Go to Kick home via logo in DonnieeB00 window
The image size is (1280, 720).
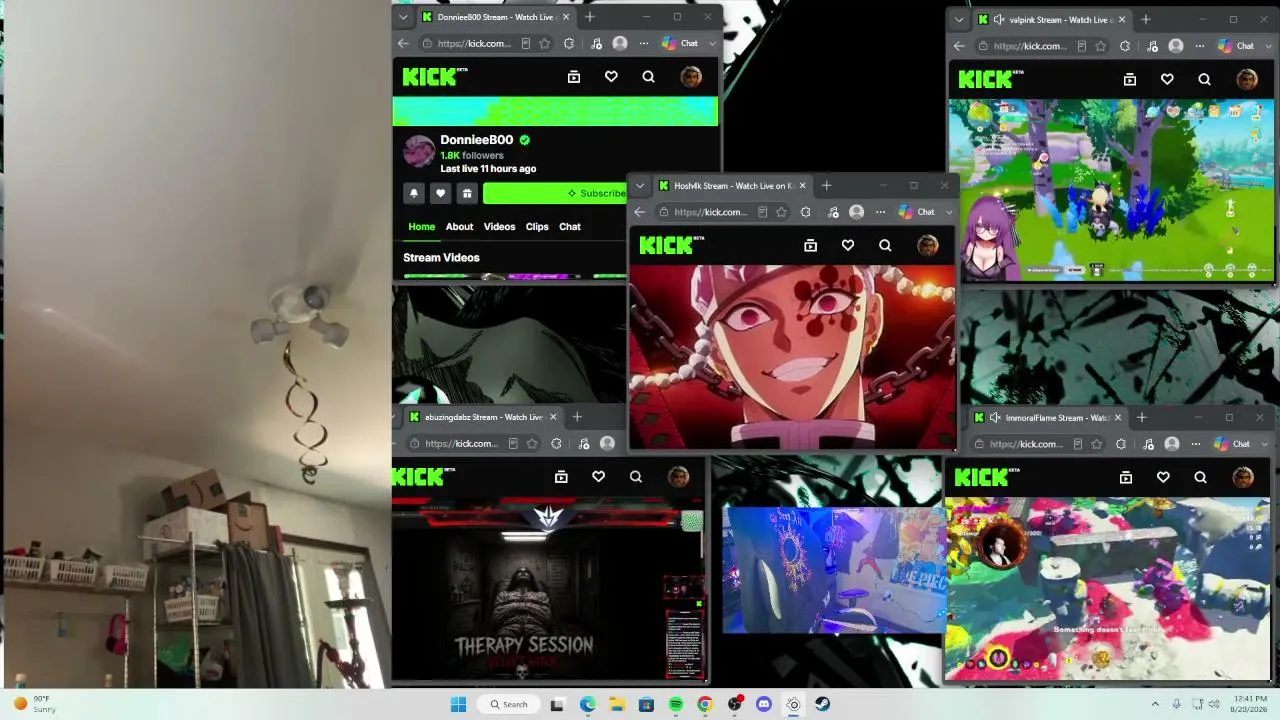[435, 77]
